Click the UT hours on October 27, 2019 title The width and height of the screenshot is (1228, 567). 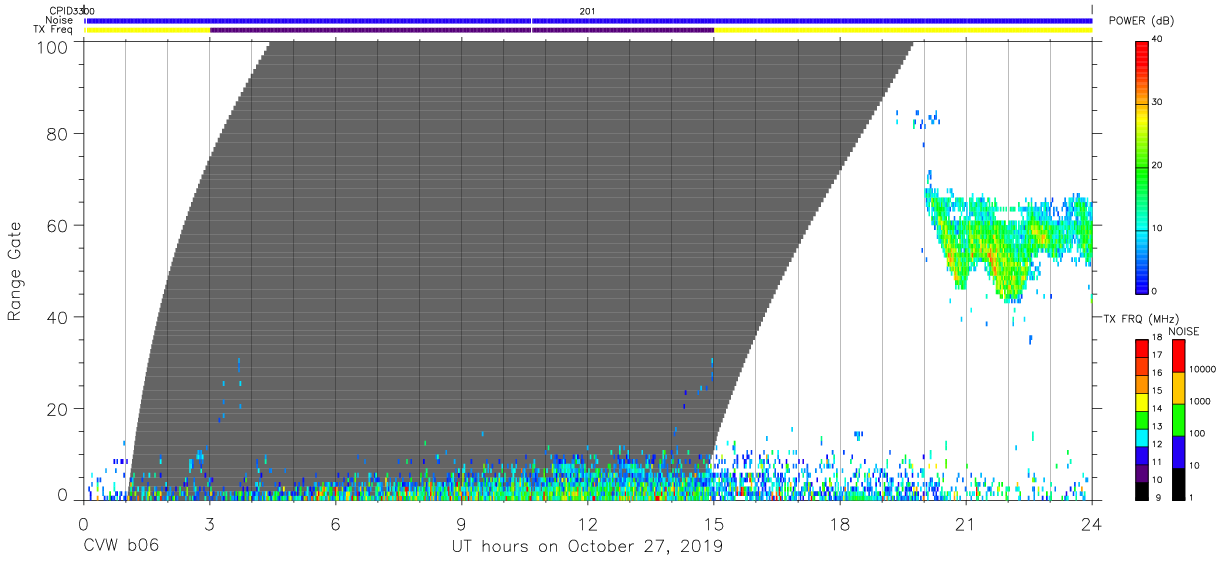(587, 547)
